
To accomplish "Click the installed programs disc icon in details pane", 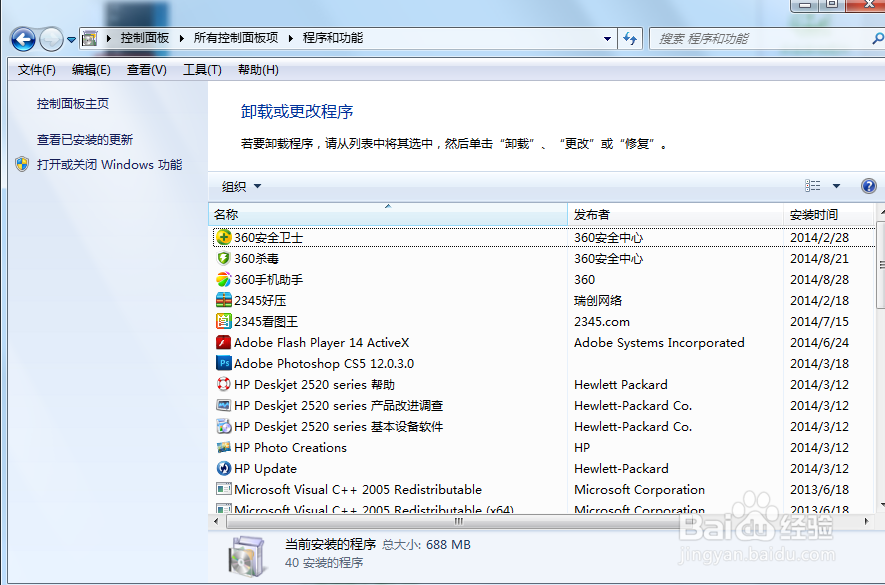I will [247, 556].
